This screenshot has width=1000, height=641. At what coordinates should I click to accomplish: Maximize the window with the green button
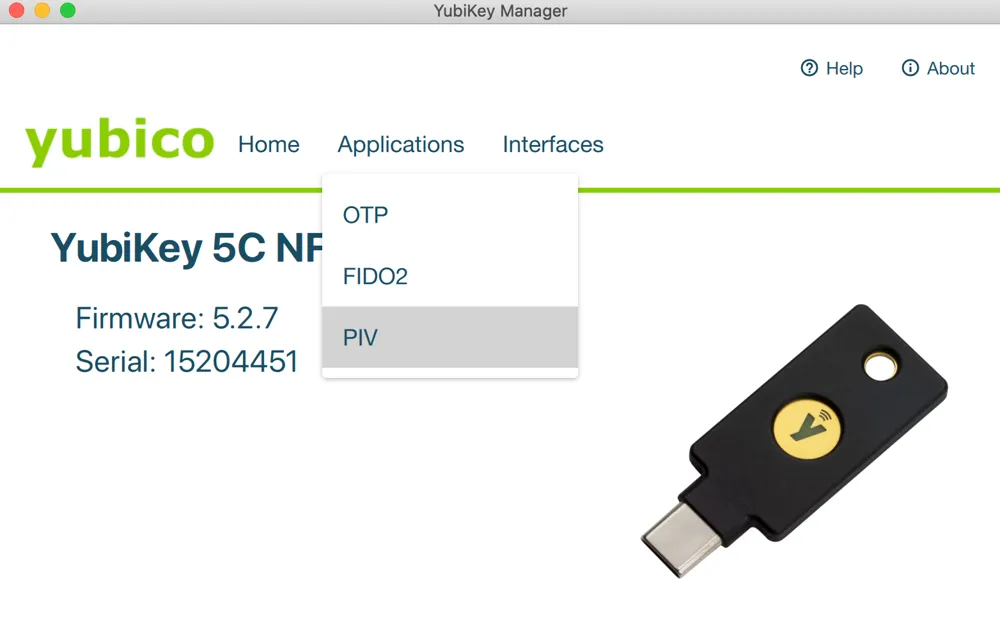(x=68, y=10)
